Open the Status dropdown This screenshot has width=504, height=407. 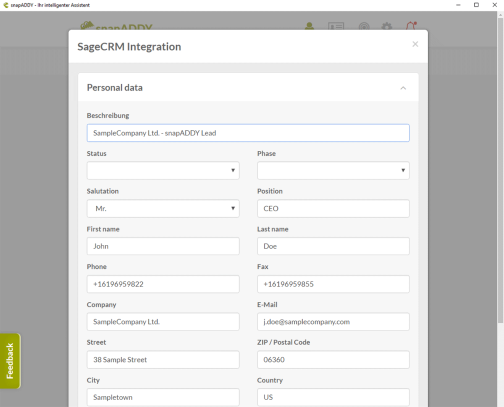(x=163, y=170)
